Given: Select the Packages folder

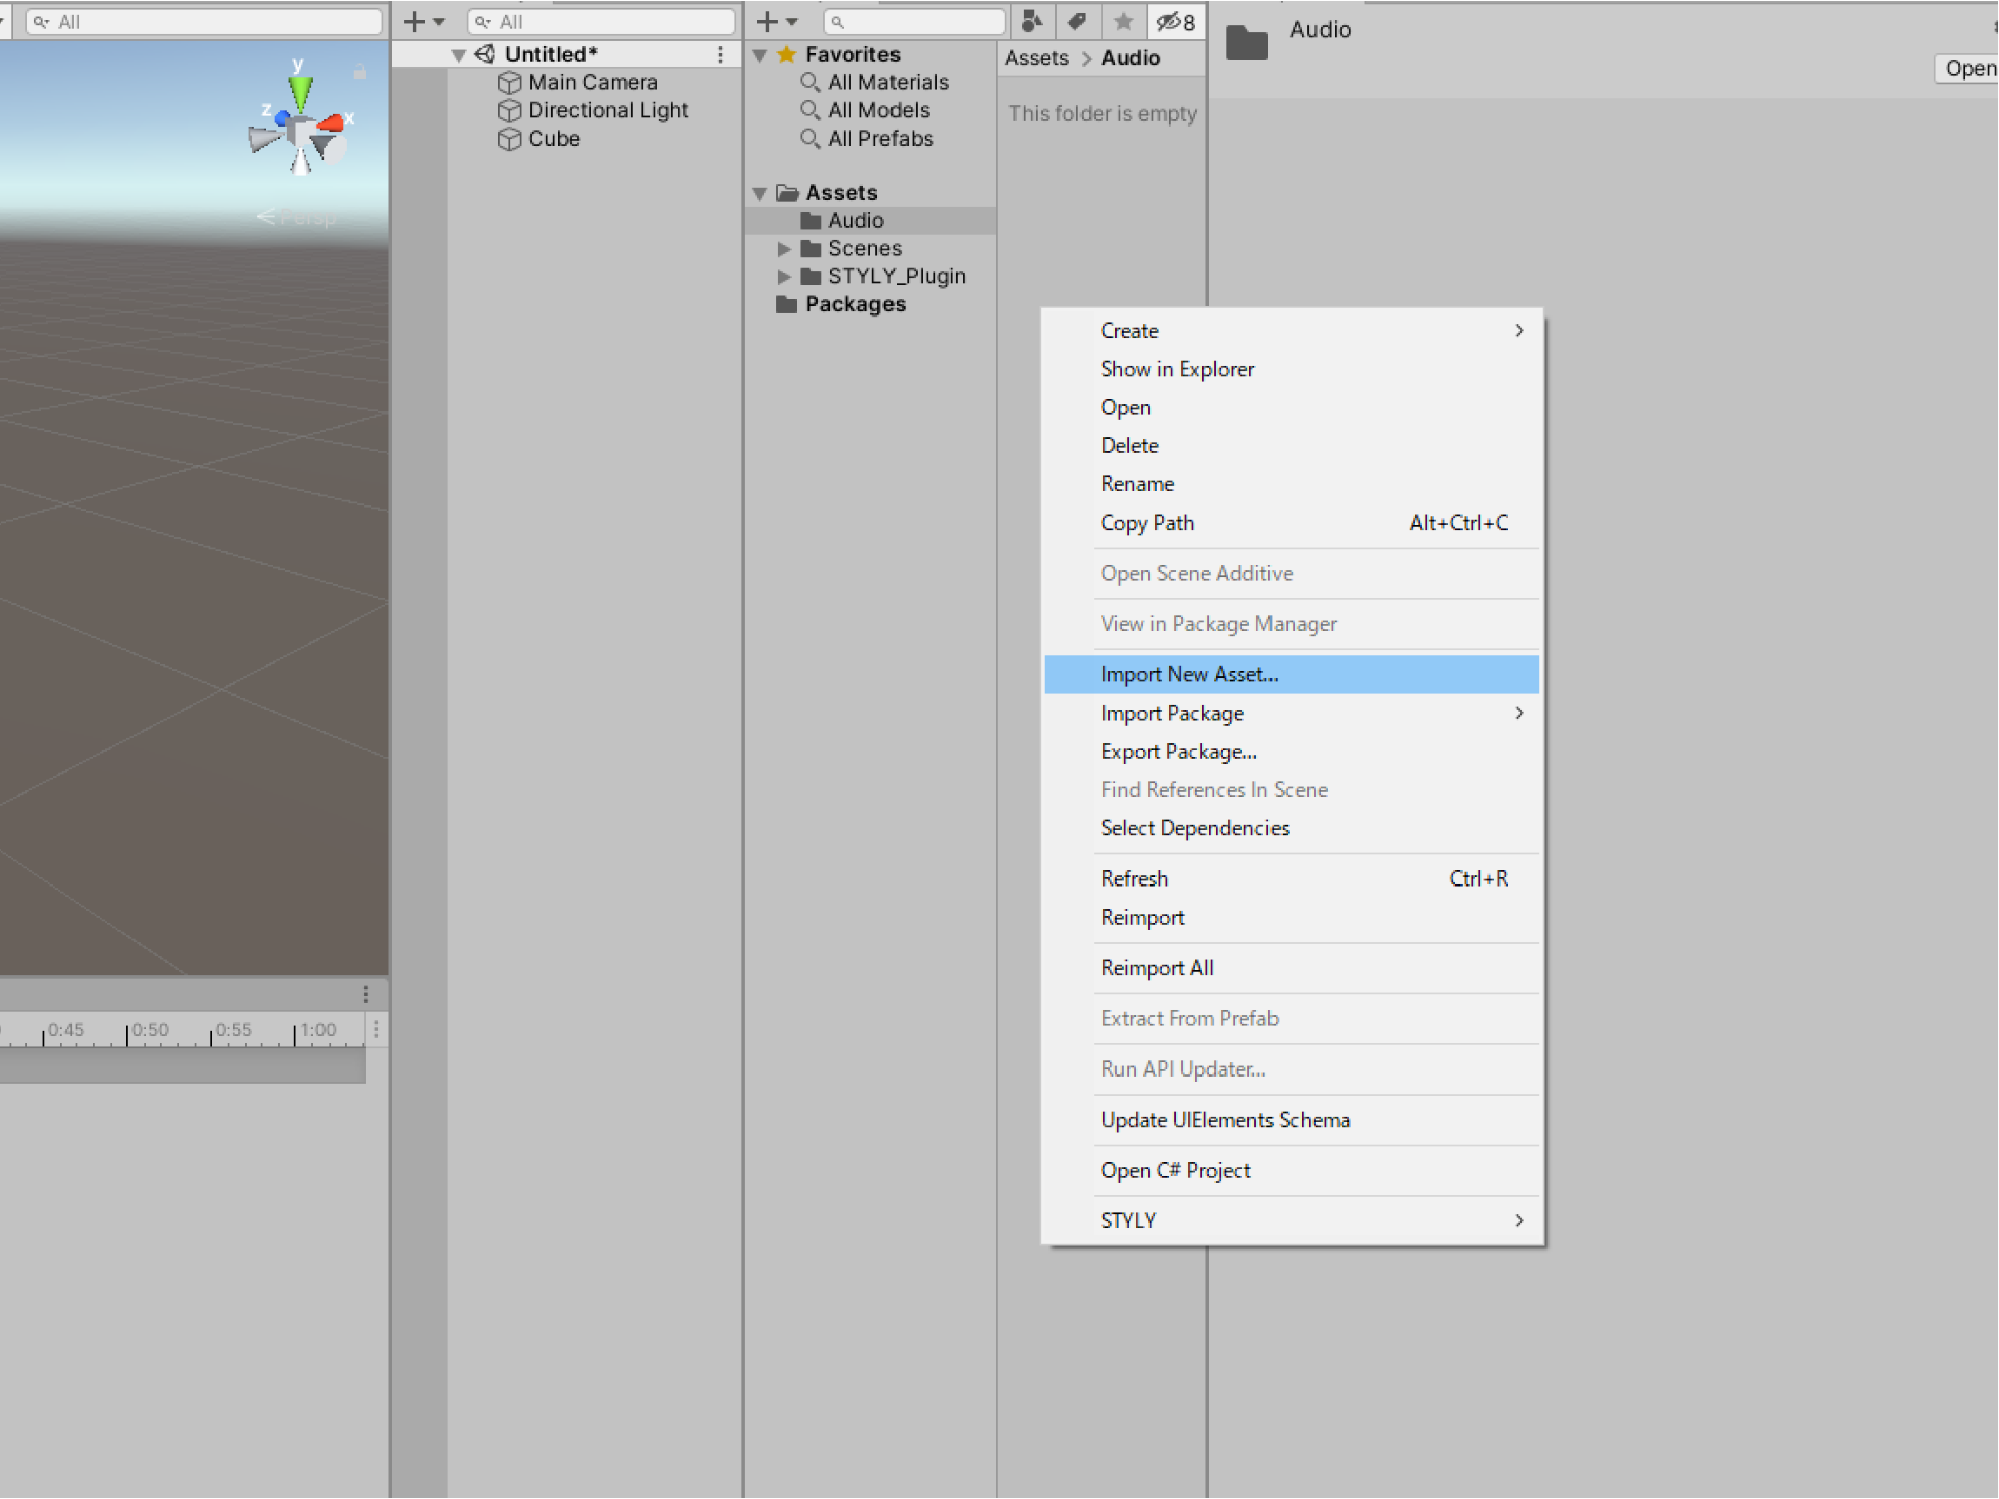Looking at the screenshot, I should [x=856, y=304].
